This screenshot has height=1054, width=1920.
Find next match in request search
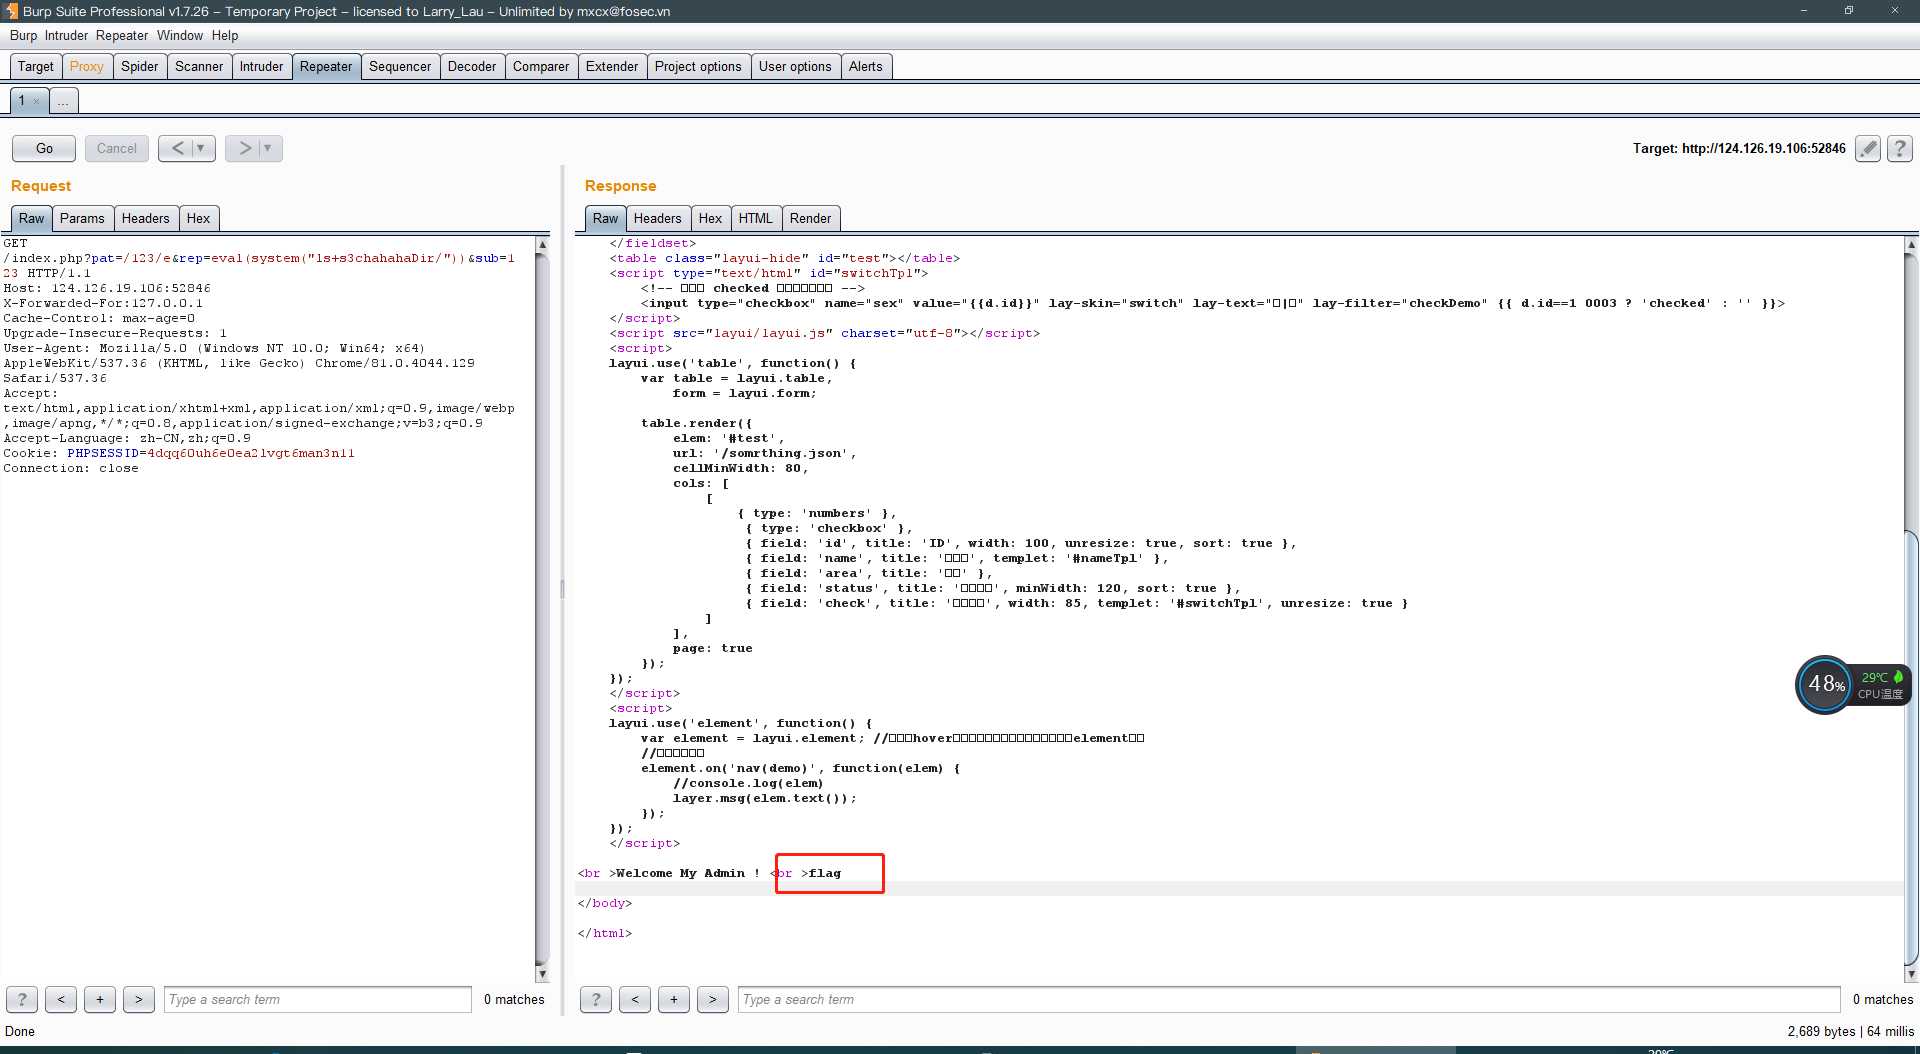pos(139,999)
